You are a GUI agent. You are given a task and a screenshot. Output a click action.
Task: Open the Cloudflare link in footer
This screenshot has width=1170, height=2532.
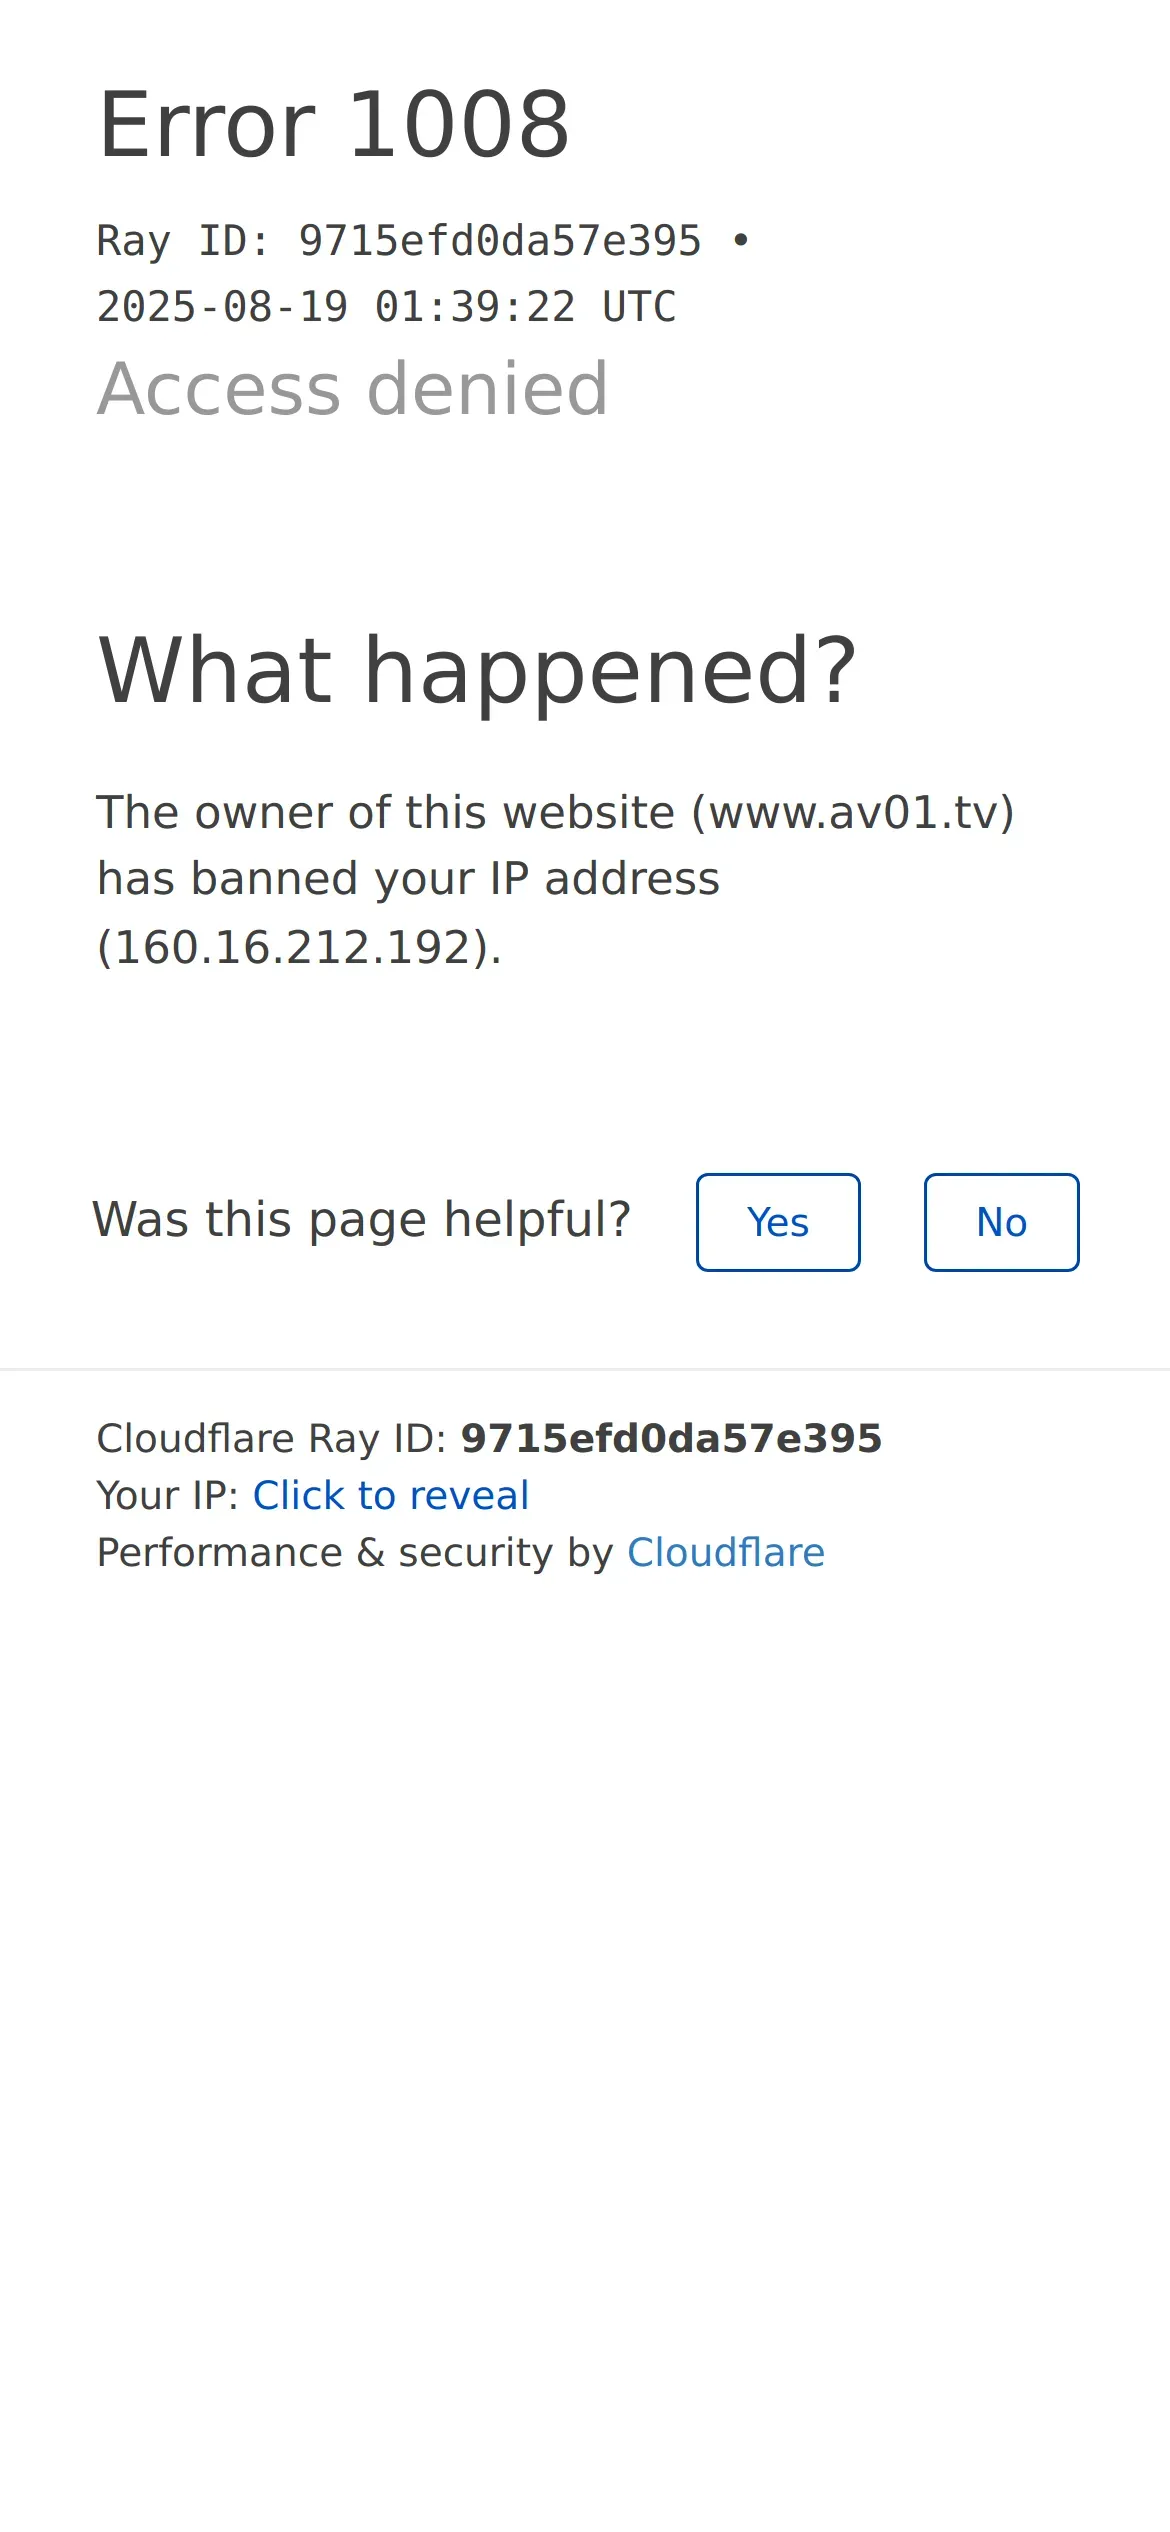point(726,1552)
